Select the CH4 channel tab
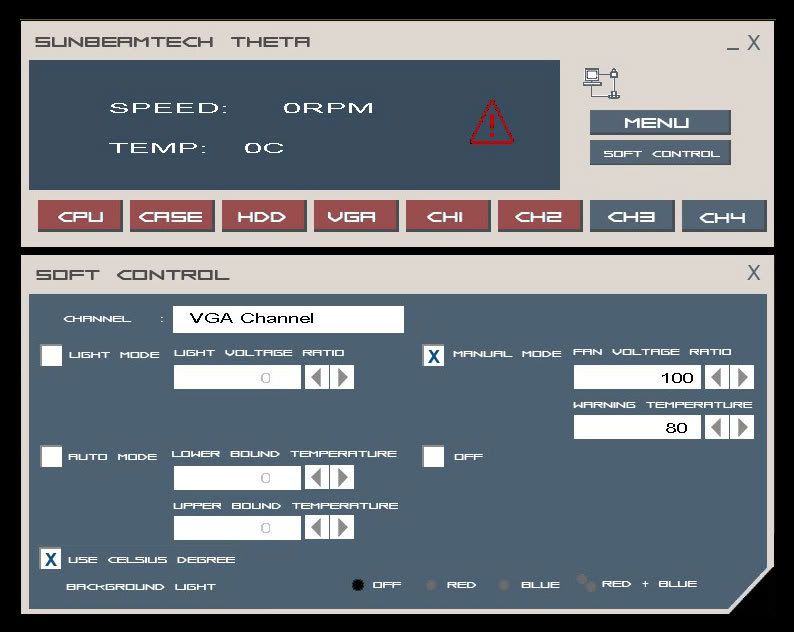The width and height of the screenshot is (794, 632). click(x=724, y=216)
